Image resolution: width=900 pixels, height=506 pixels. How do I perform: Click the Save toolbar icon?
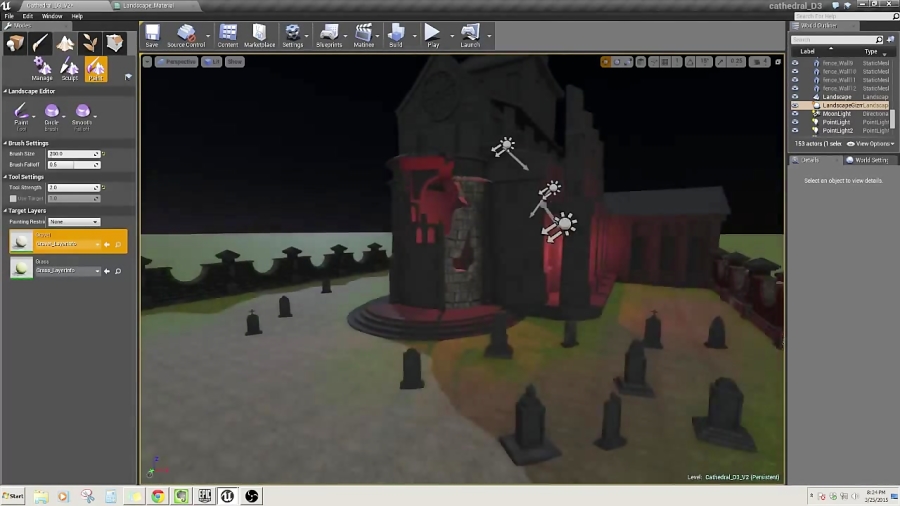coord(152,37)
